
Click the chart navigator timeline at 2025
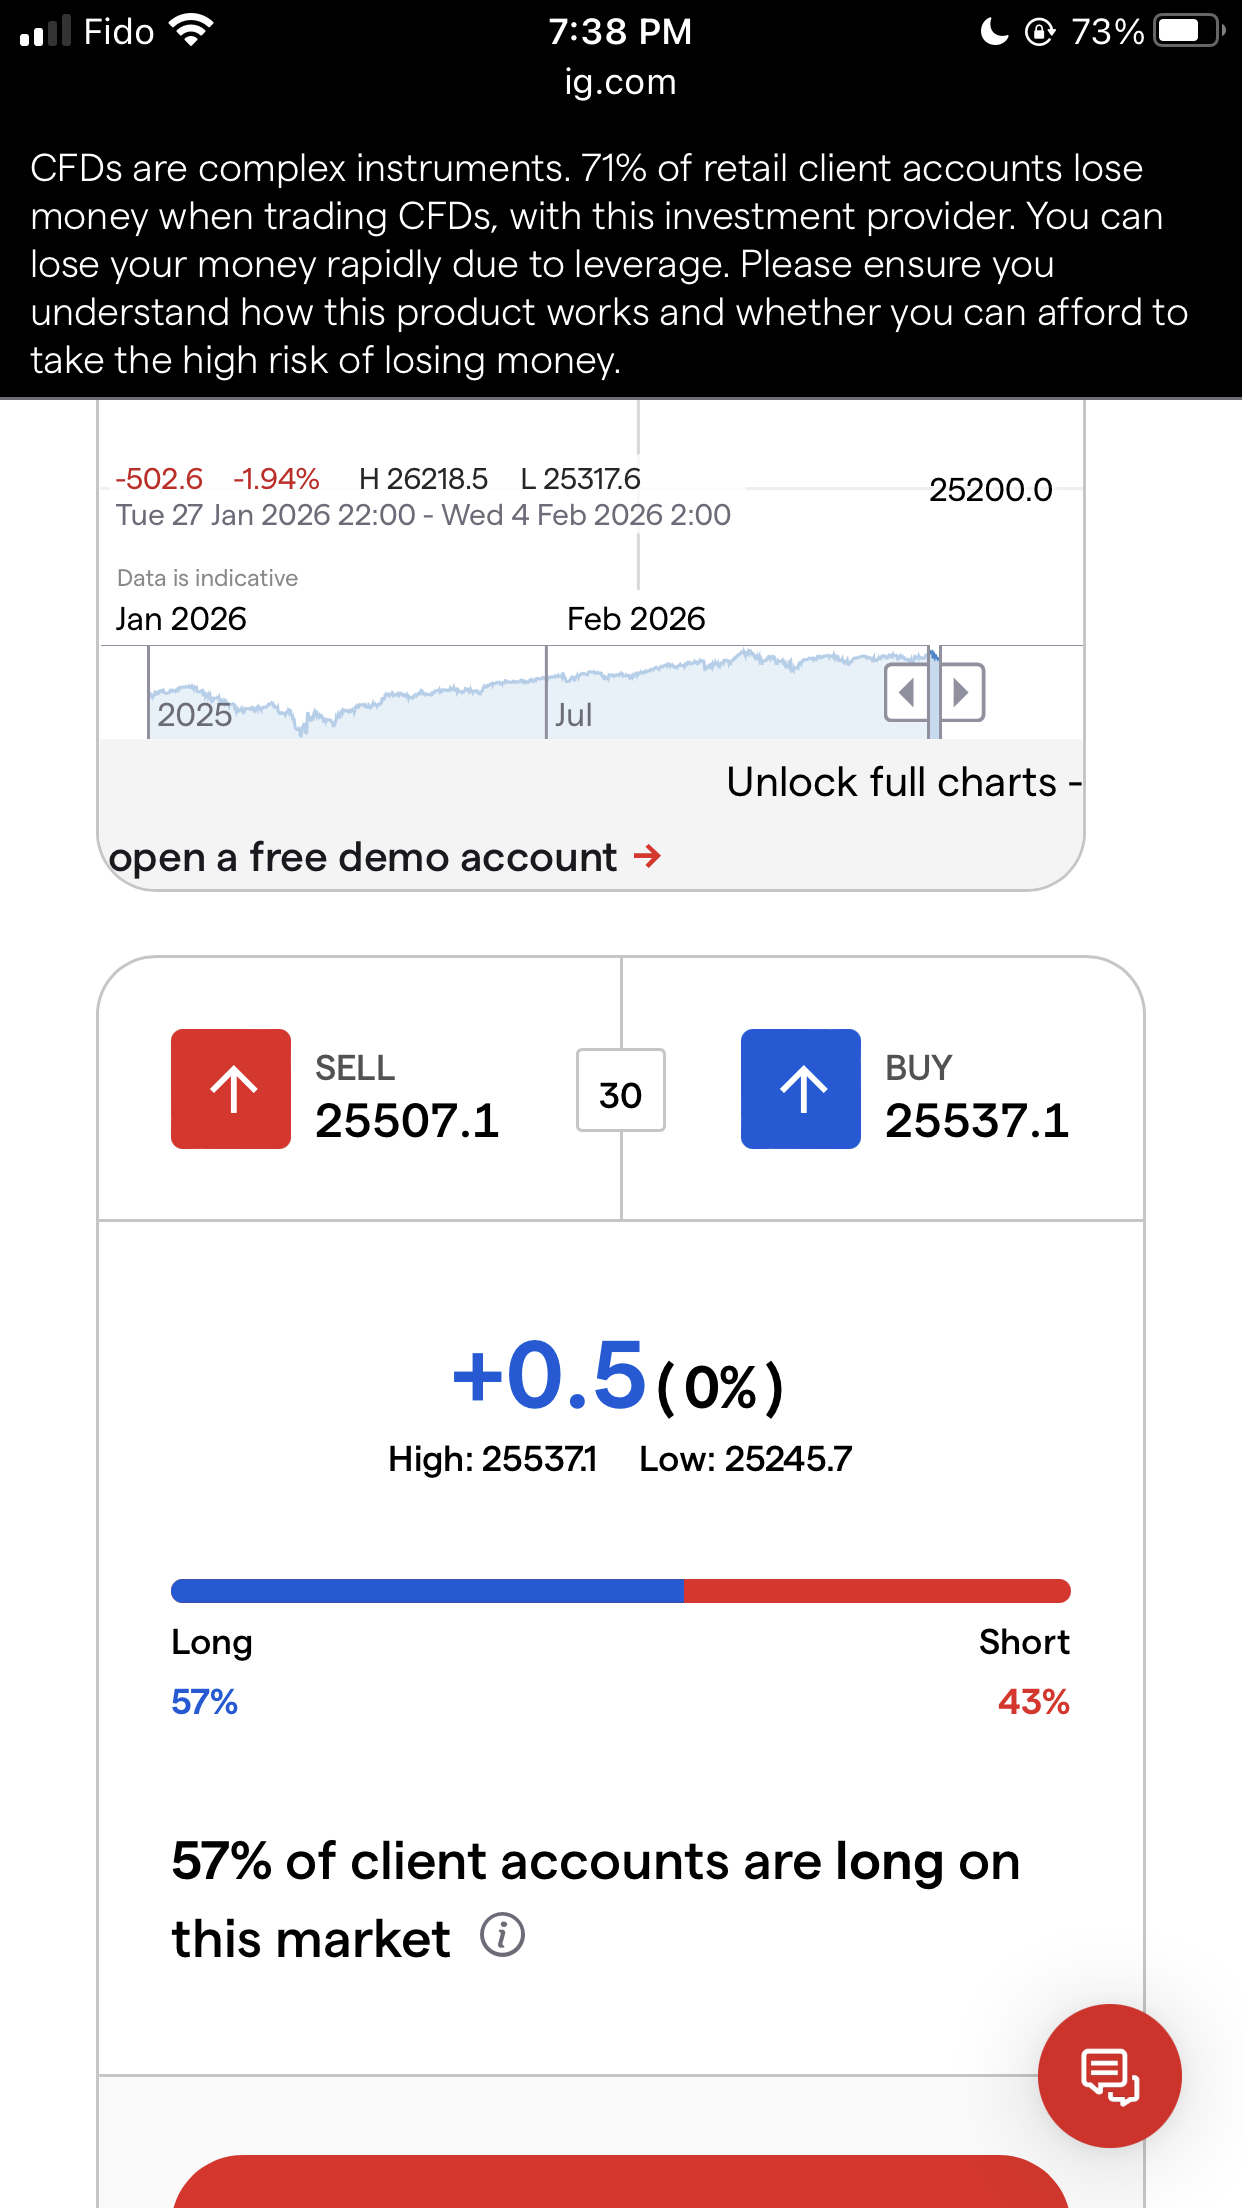(x=195, y=715)
